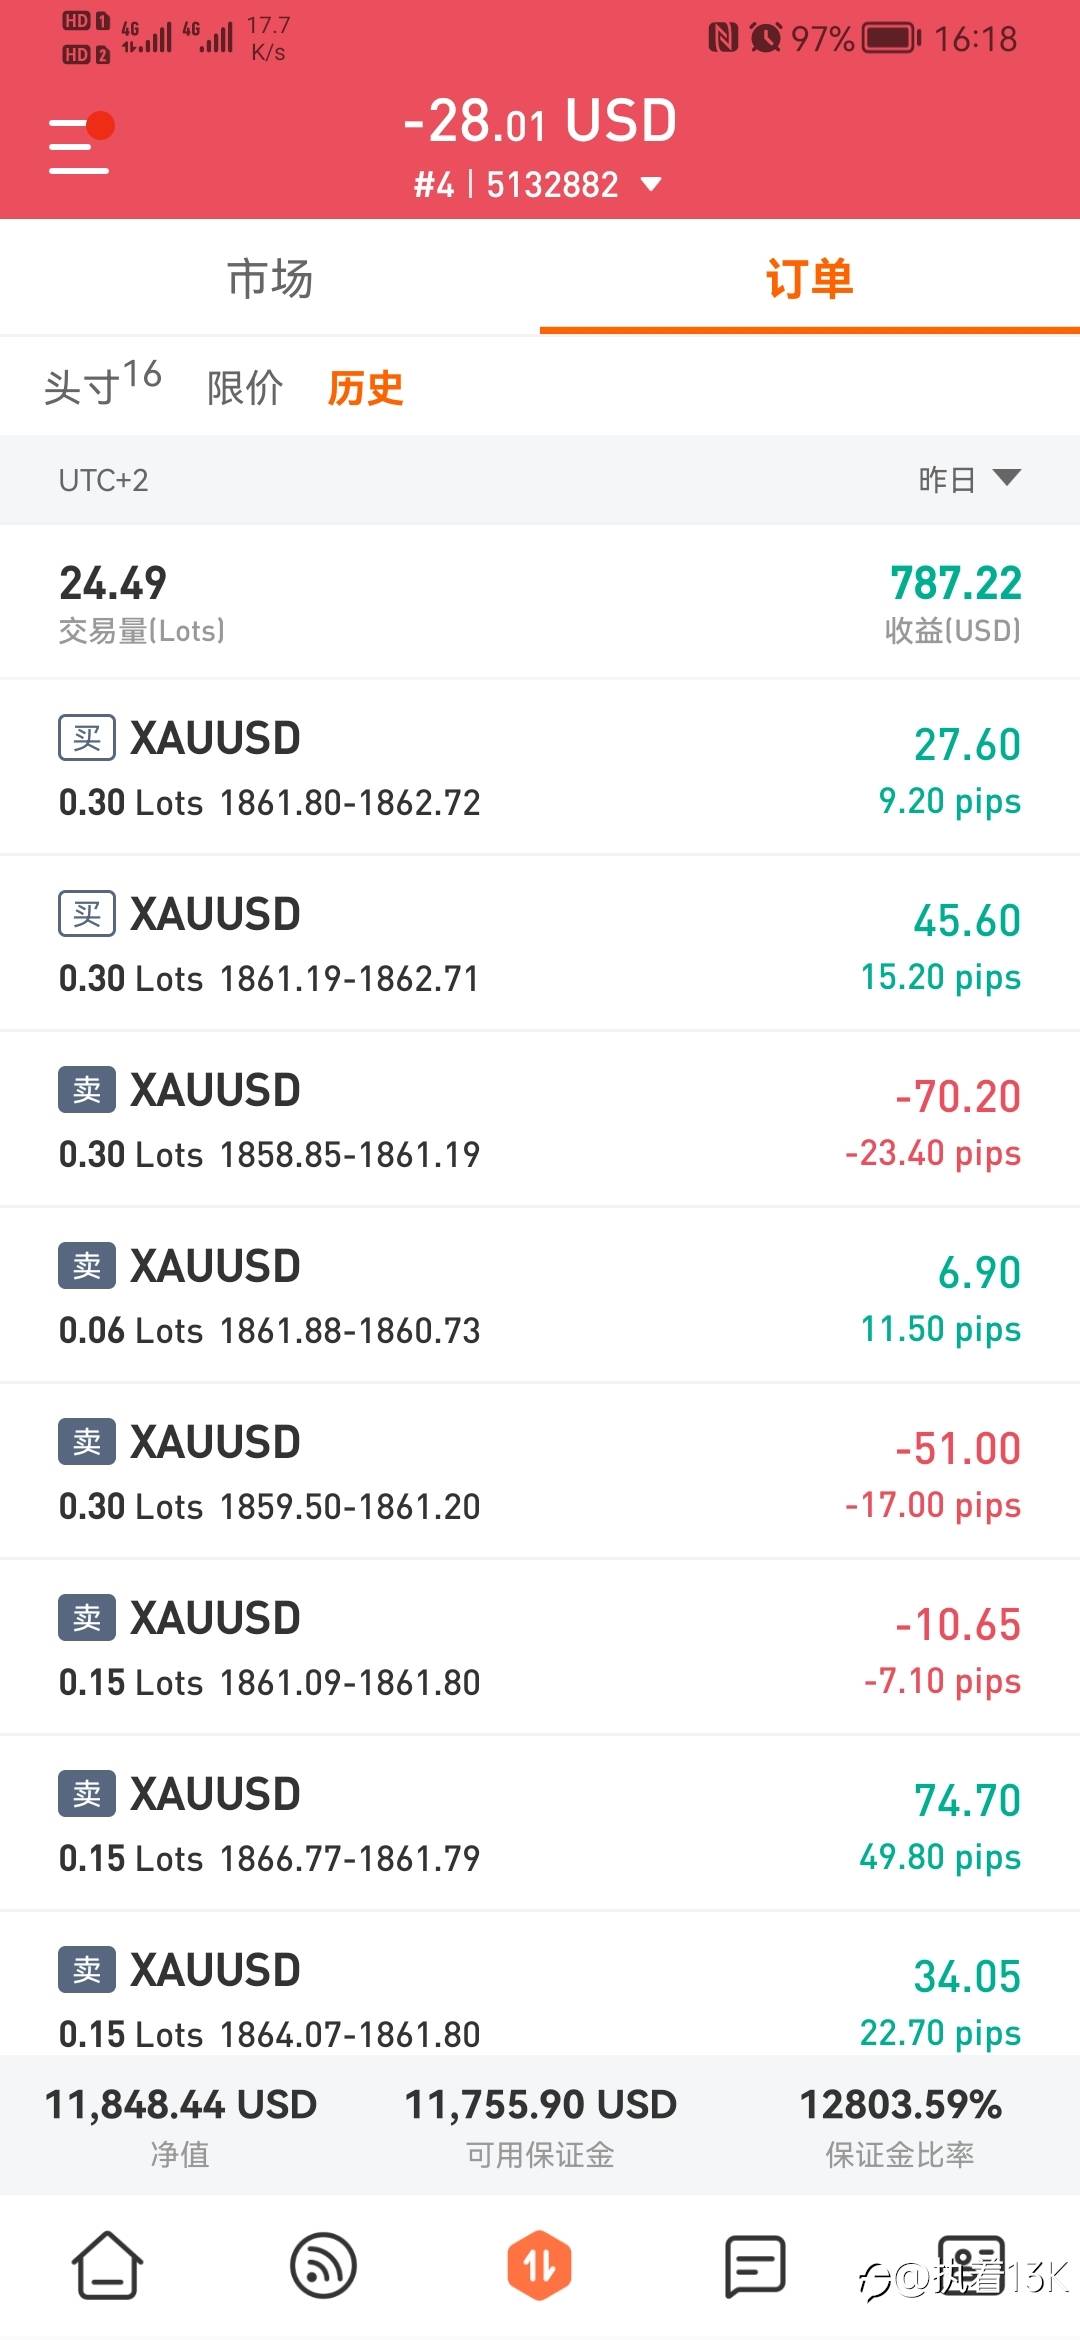Open the signal feed icon in bottom bar
This screenshot has width=1080, height=2340.
tap(323, 2265)
